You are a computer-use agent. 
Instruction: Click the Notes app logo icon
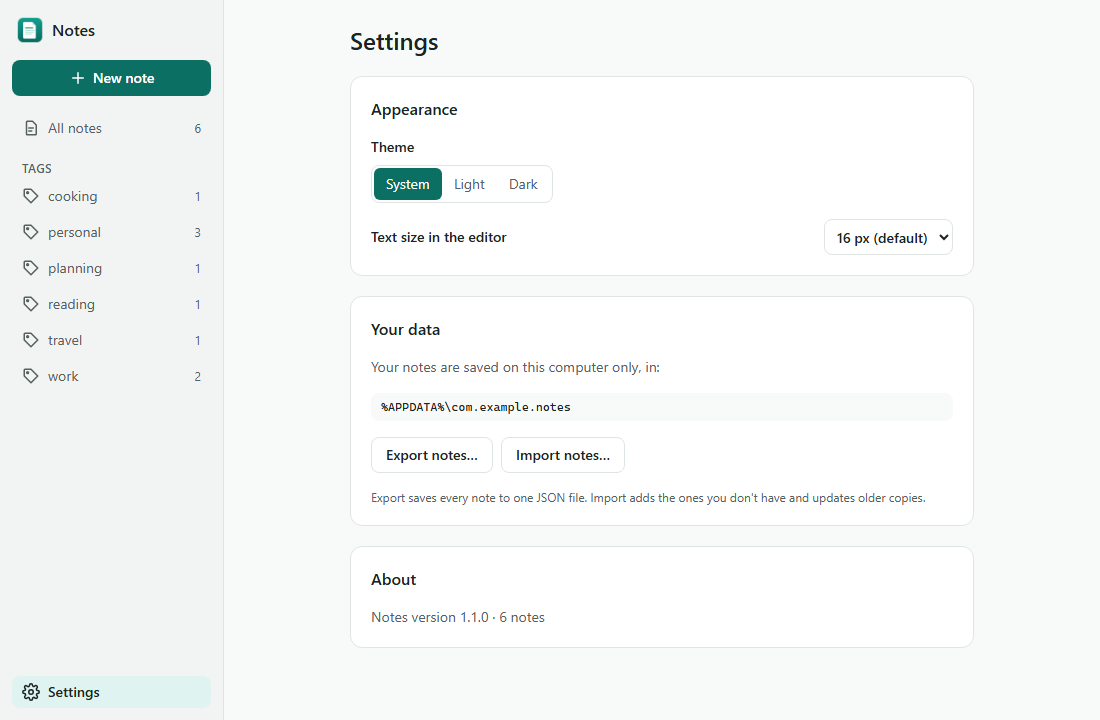point(29,30)
